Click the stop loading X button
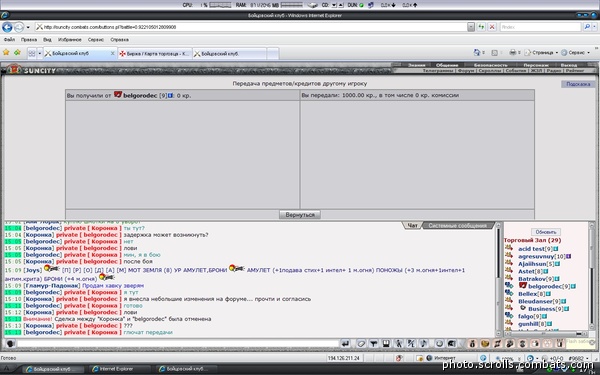 coord(492,27)
